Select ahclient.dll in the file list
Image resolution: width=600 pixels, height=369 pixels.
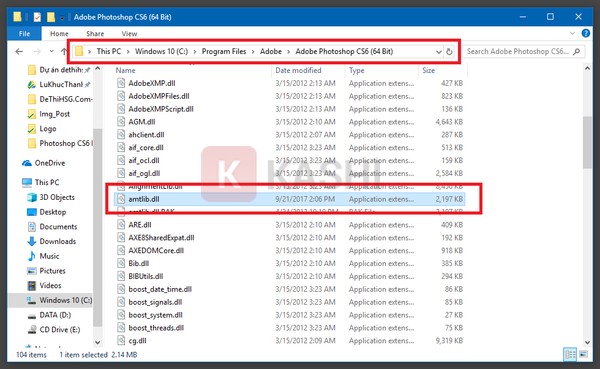146,135
